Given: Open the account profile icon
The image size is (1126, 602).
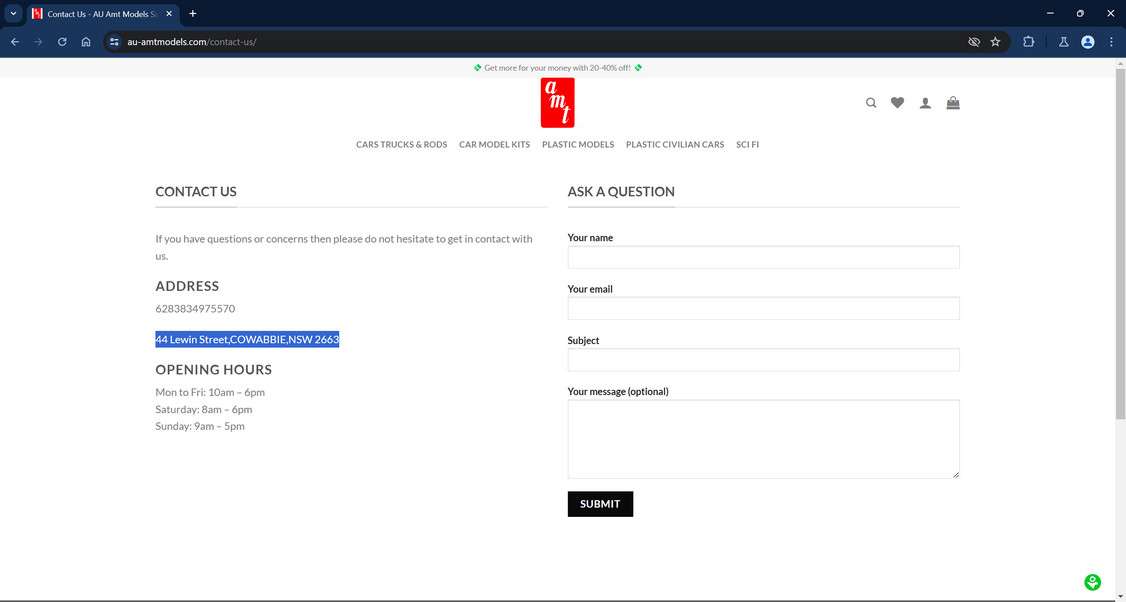Looking at the screenshot, I should coord(926,103).
